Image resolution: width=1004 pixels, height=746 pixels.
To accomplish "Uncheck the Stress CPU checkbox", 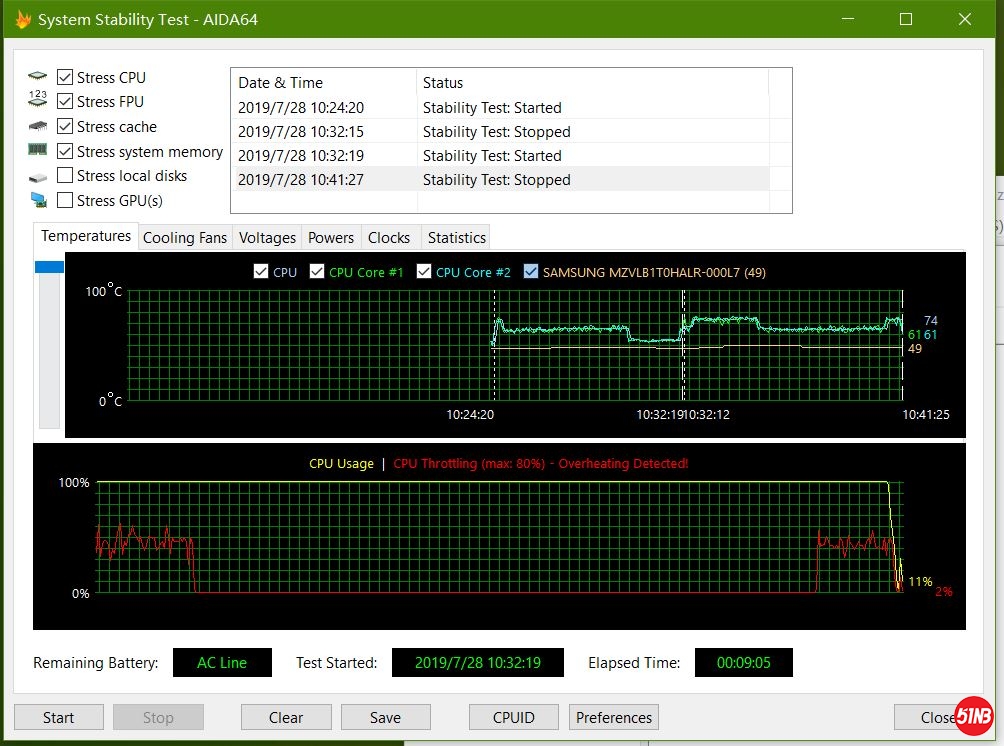I will click(x=65, y=77).
